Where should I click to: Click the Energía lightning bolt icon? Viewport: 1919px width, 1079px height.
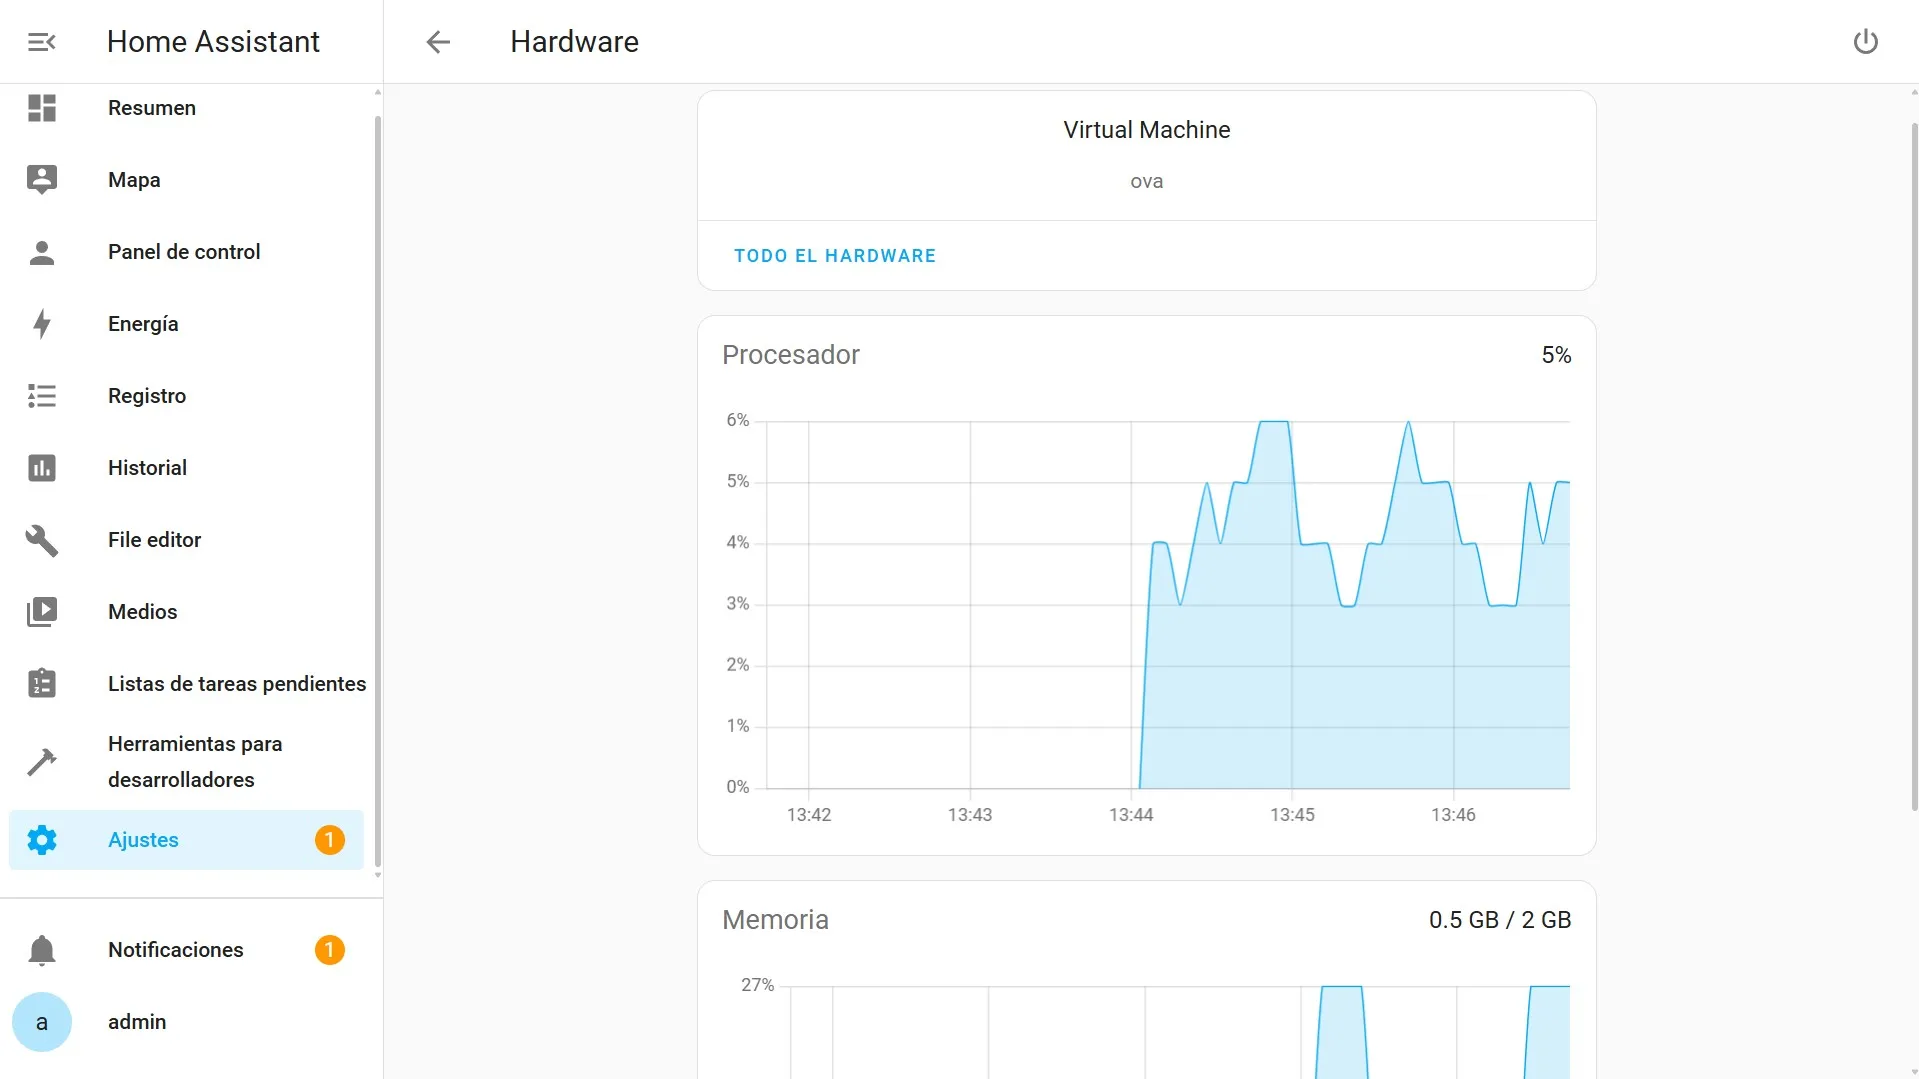click(x=42, y=324)
